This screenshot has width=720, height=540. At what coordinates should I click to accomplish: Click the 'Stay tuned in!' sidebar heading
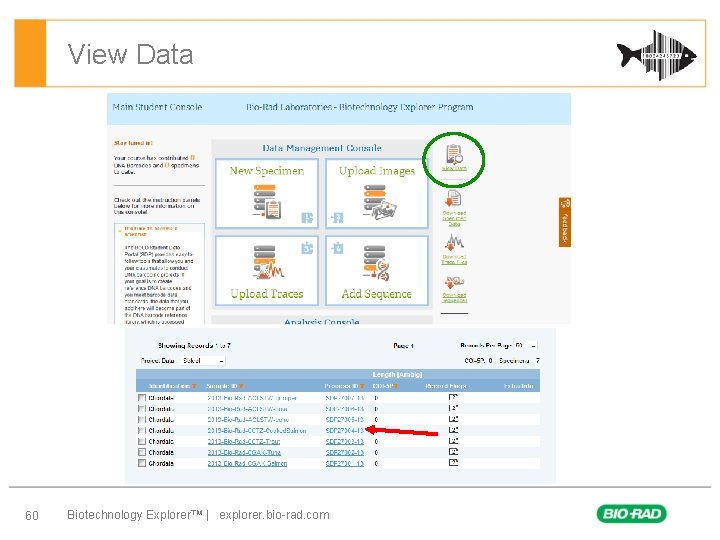click(133, 143)
